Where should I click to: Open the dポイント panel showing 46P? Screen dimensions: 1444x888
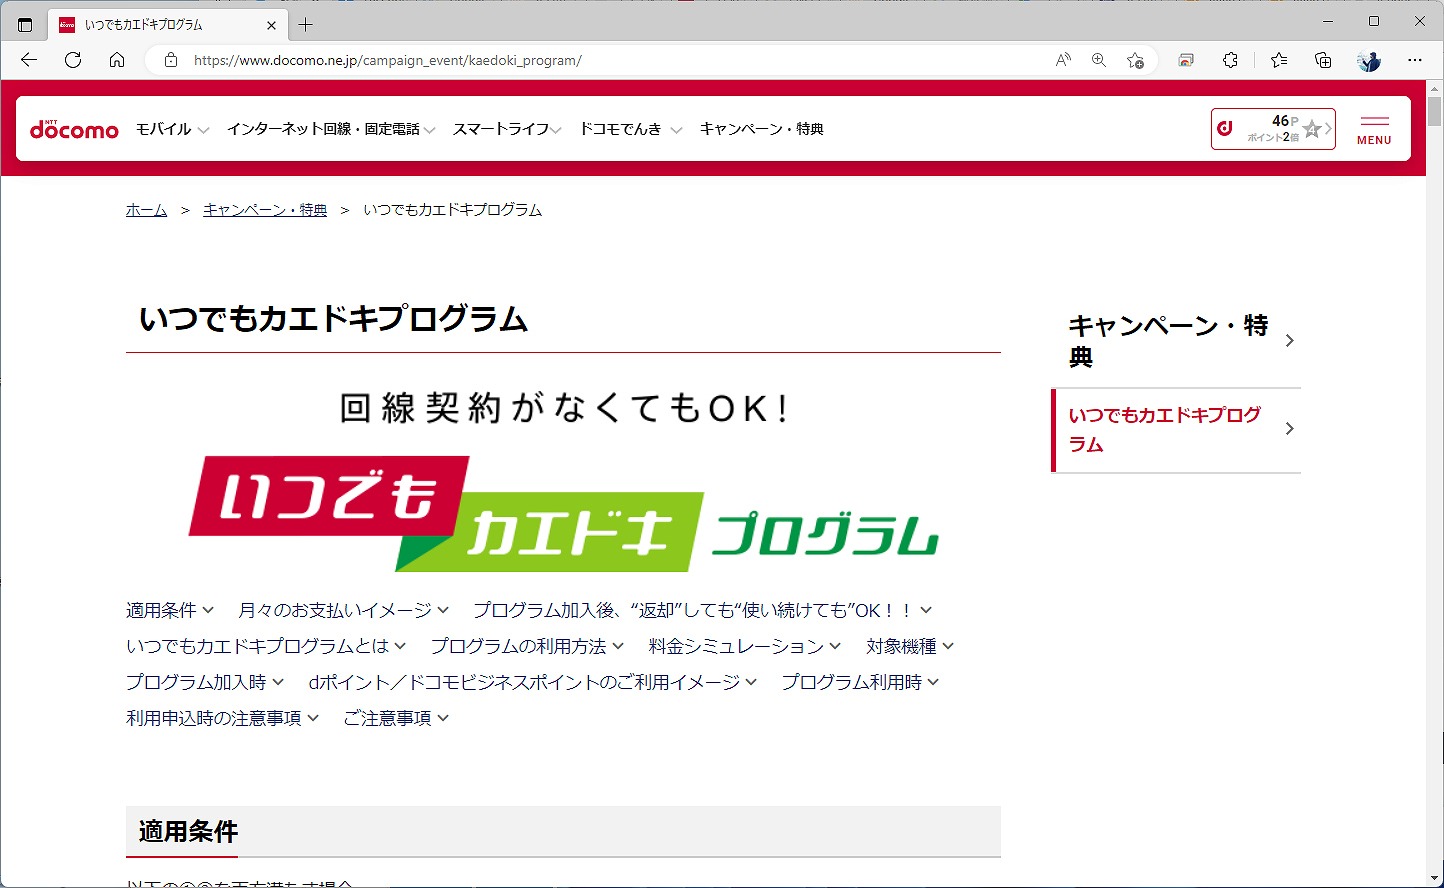click(x=1271, y=128)
